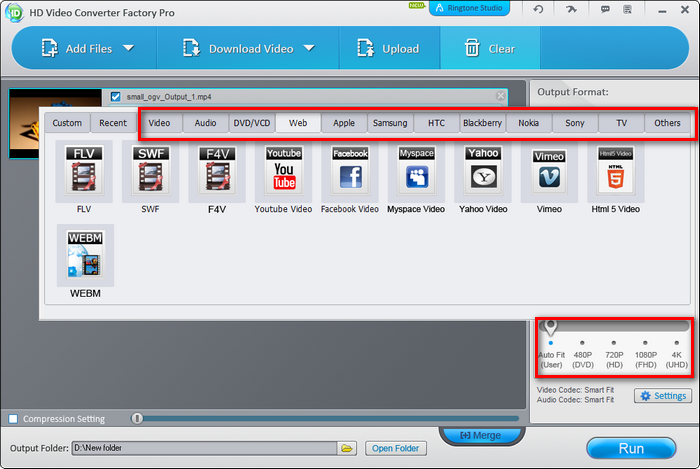700x469 pixels.
Task: Open the Apple devices tab
Action: point(344,123)
